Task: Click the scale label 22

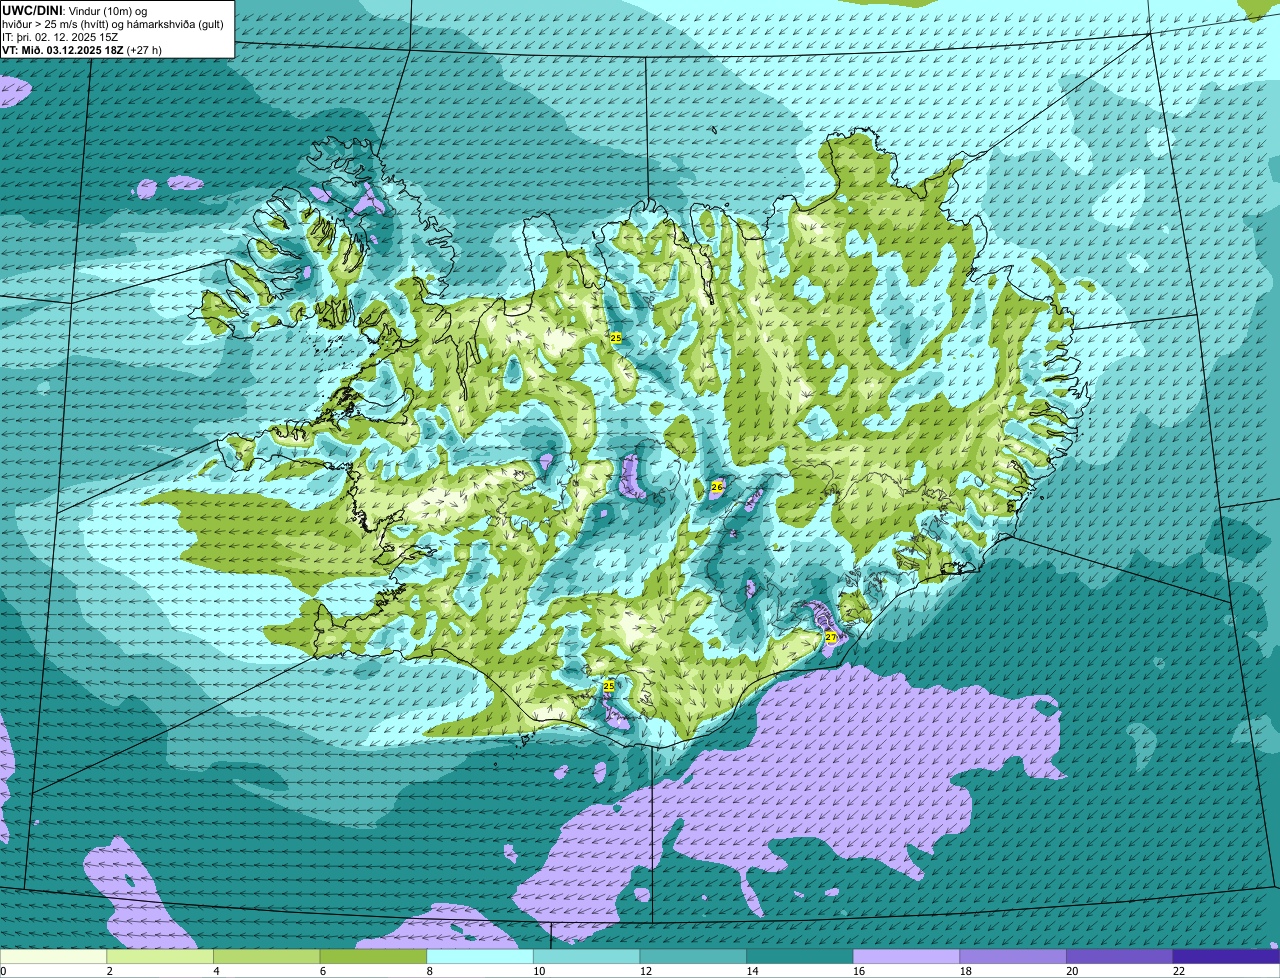Action: pyautogui.click(x=1179, y=971)
